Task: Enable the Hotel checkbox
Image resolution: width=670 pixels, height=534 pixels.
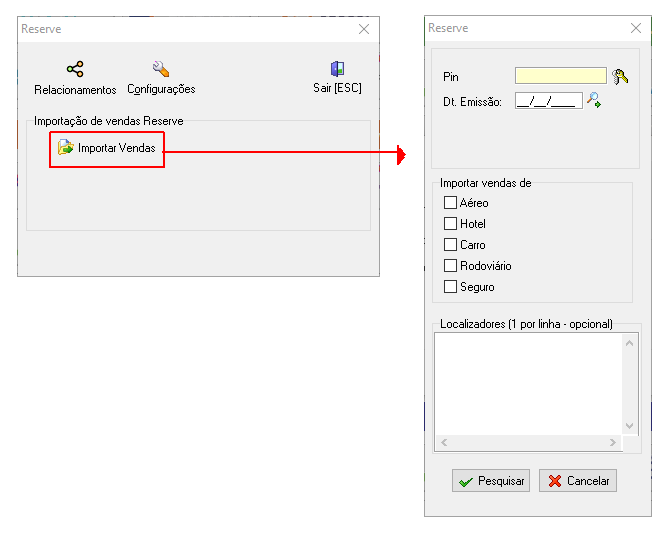Action: coord(450,223)
